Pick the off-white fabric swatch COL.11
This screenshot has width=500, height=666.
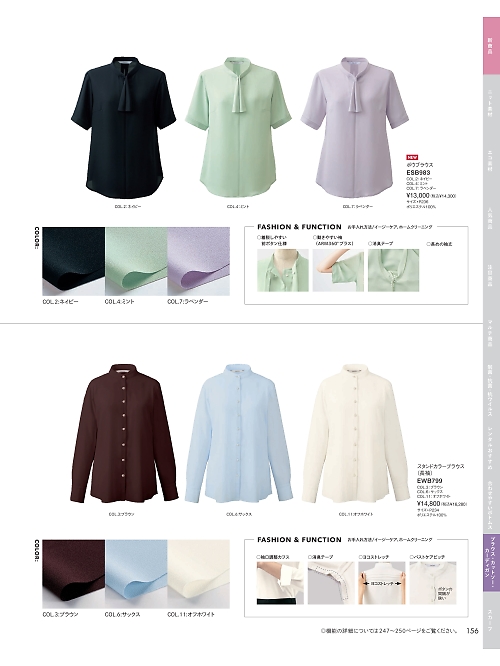tap(198, 574)
